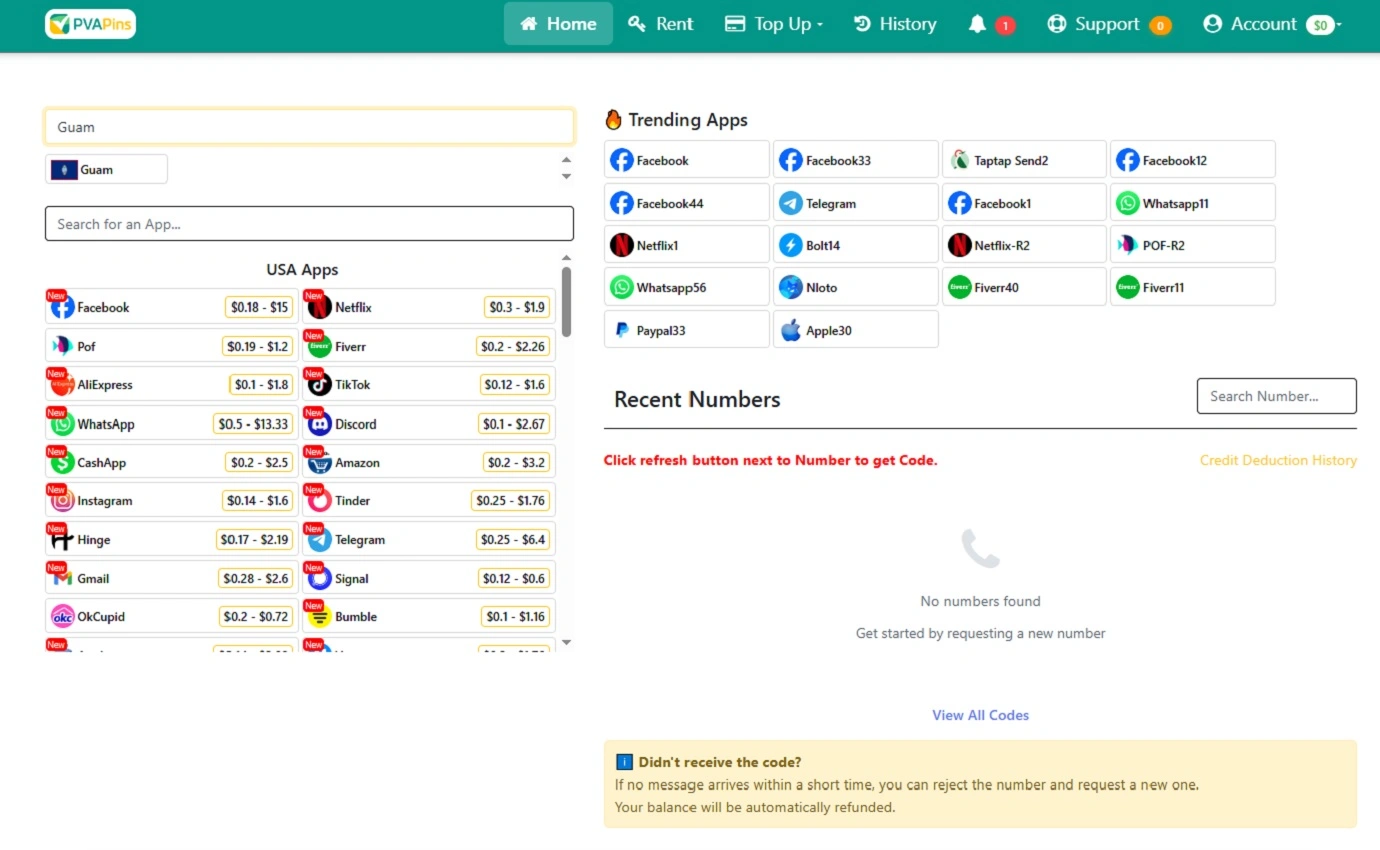
Task: Select trending app Netflix-R2
Action: (1024, 245)
